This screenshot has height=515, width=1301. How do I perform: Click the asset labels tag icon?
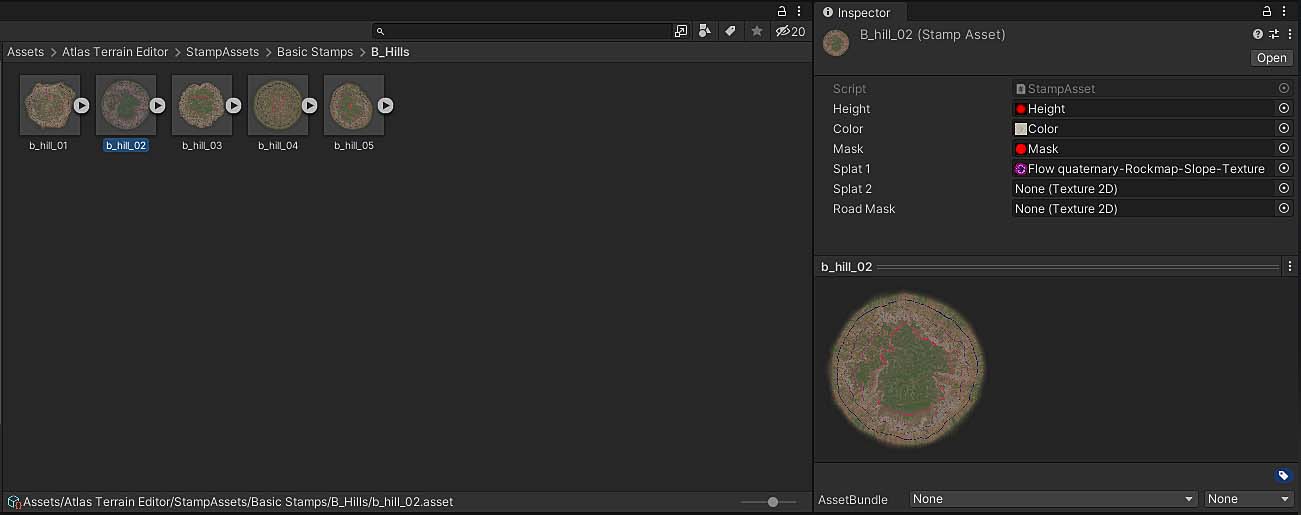(1284, 476)
